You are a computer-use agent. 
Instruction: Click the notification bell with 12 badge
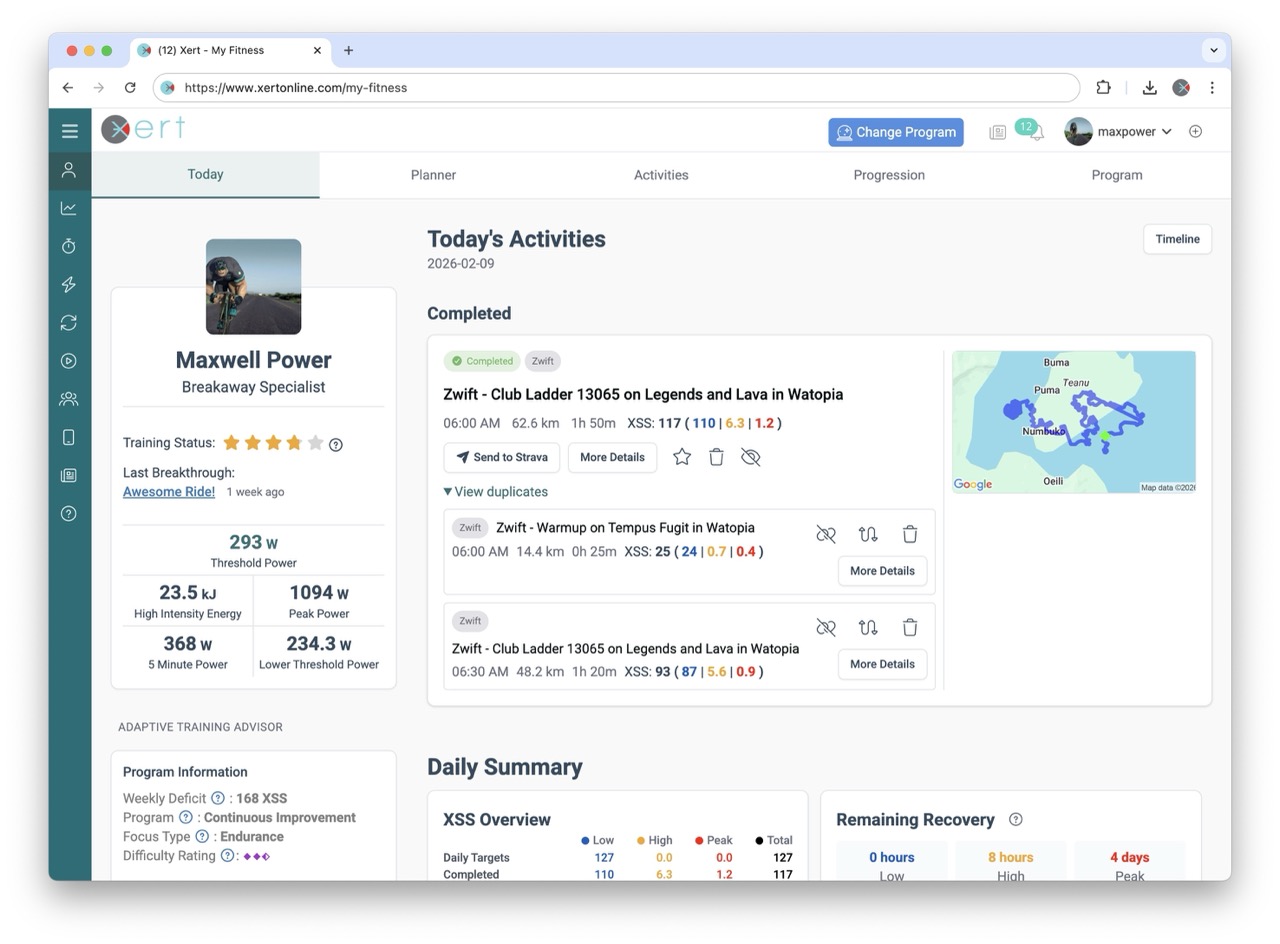coord(1035,132)
